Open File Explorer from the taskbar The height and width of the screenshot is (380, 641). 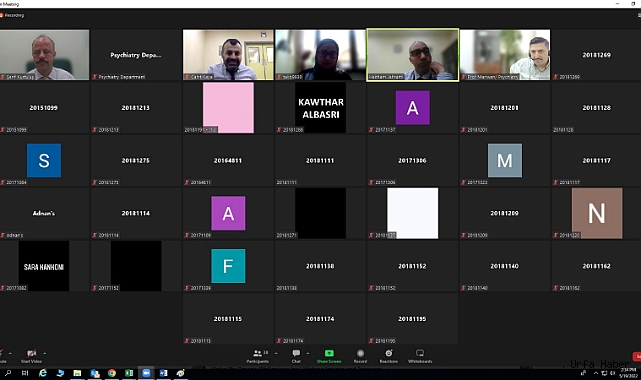tap(77, 373)
